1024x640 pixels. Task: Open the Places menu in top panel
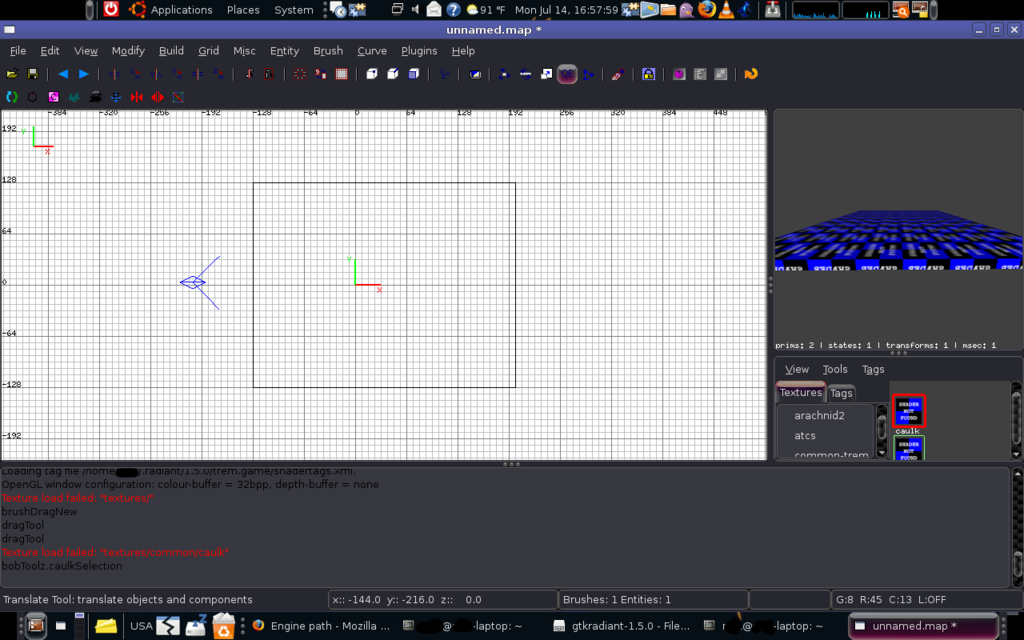(x=243, y=9)
